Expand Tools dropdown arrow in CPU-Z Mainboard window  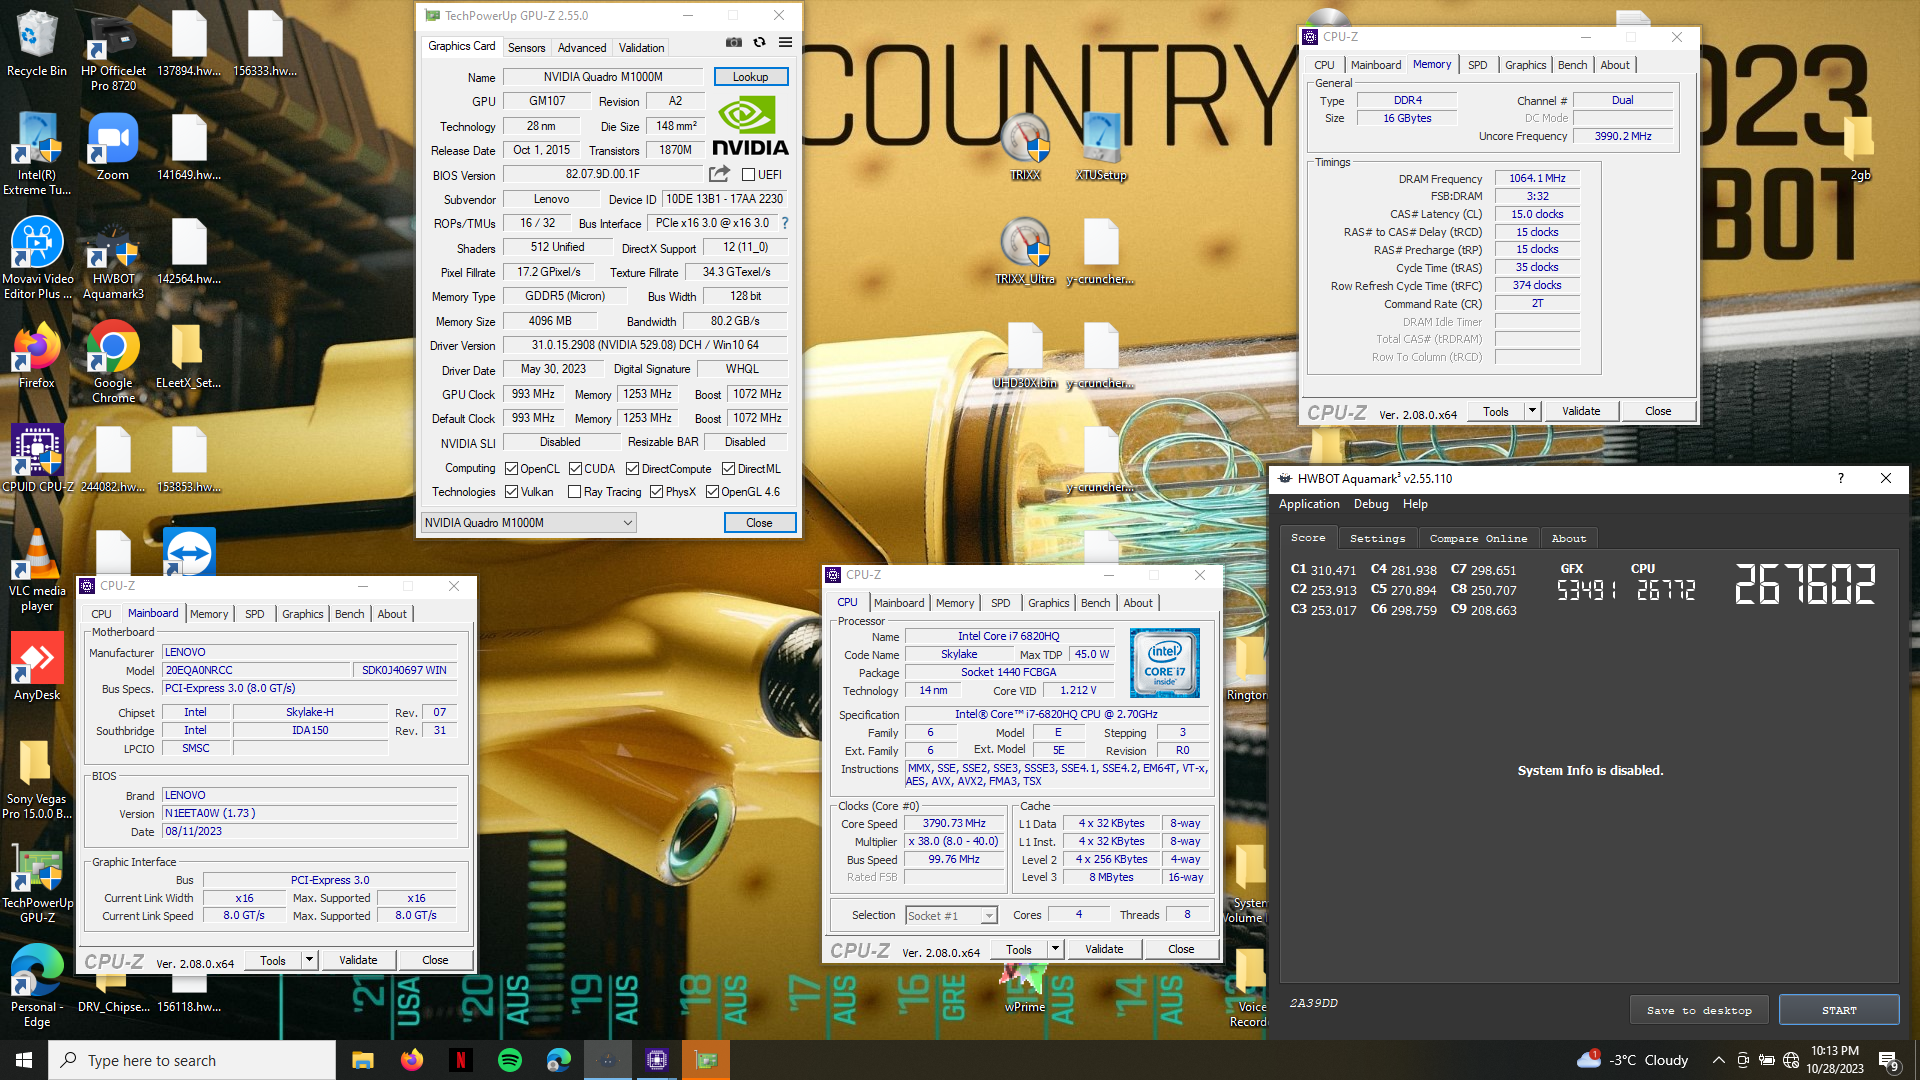[309, 959]
